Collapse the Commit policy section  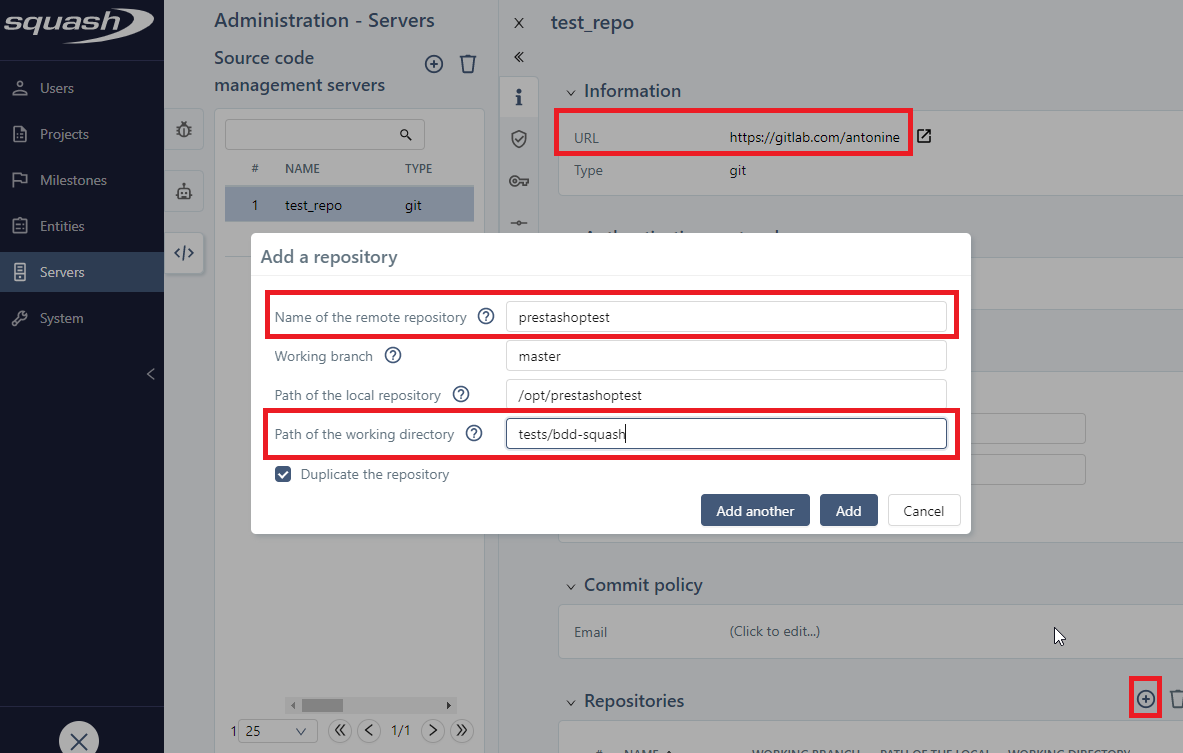pyautogui.click(x=571, y=585)
